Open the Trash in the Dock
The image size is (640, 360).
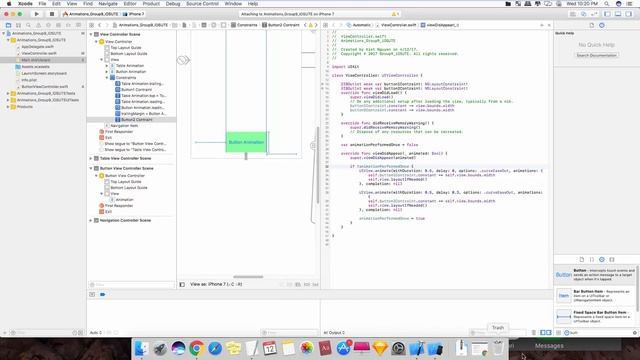click(498, 348)
